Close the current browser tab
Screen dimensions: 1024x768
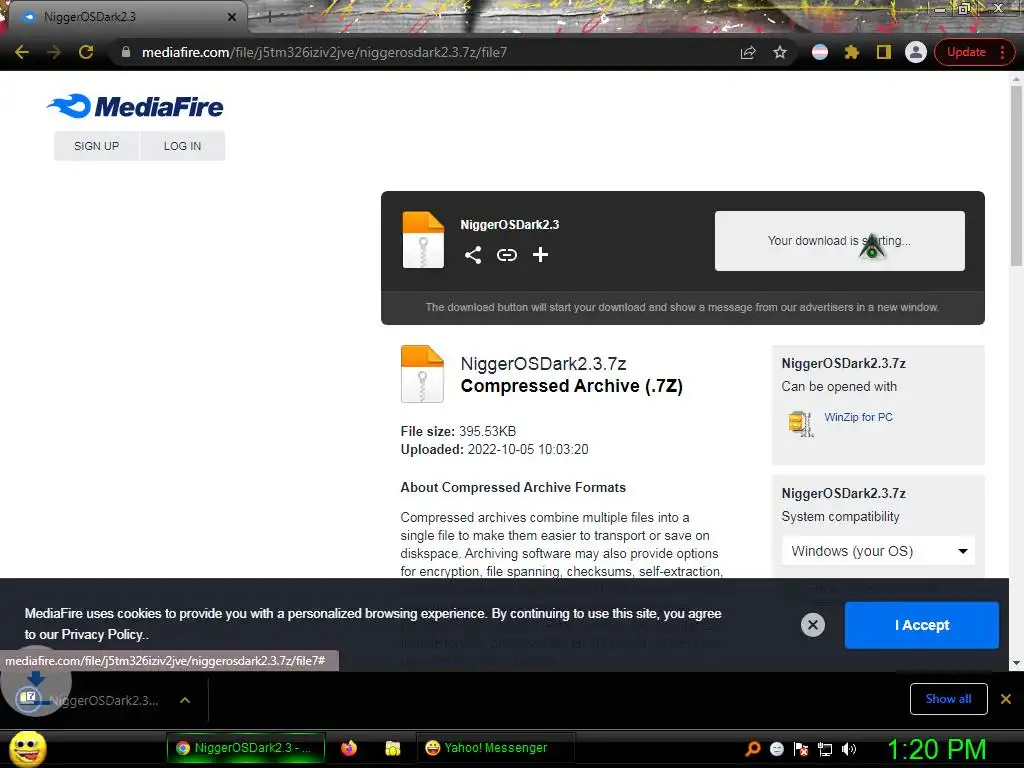pyautogui.click(x=232, y=17)
